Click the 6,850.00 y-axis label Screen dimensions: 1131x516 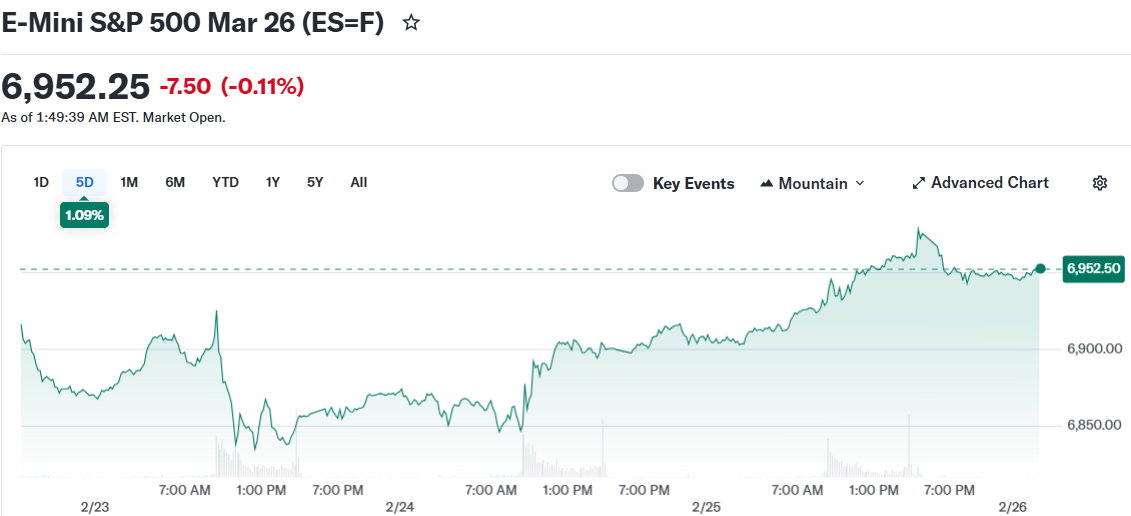pyautogui.click(x=1094, y=425)
